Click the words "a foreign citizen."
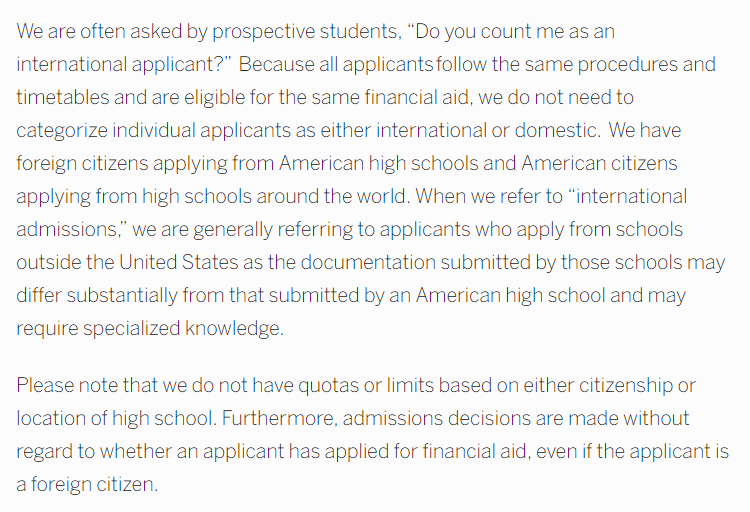 click(x=87, y=485)
